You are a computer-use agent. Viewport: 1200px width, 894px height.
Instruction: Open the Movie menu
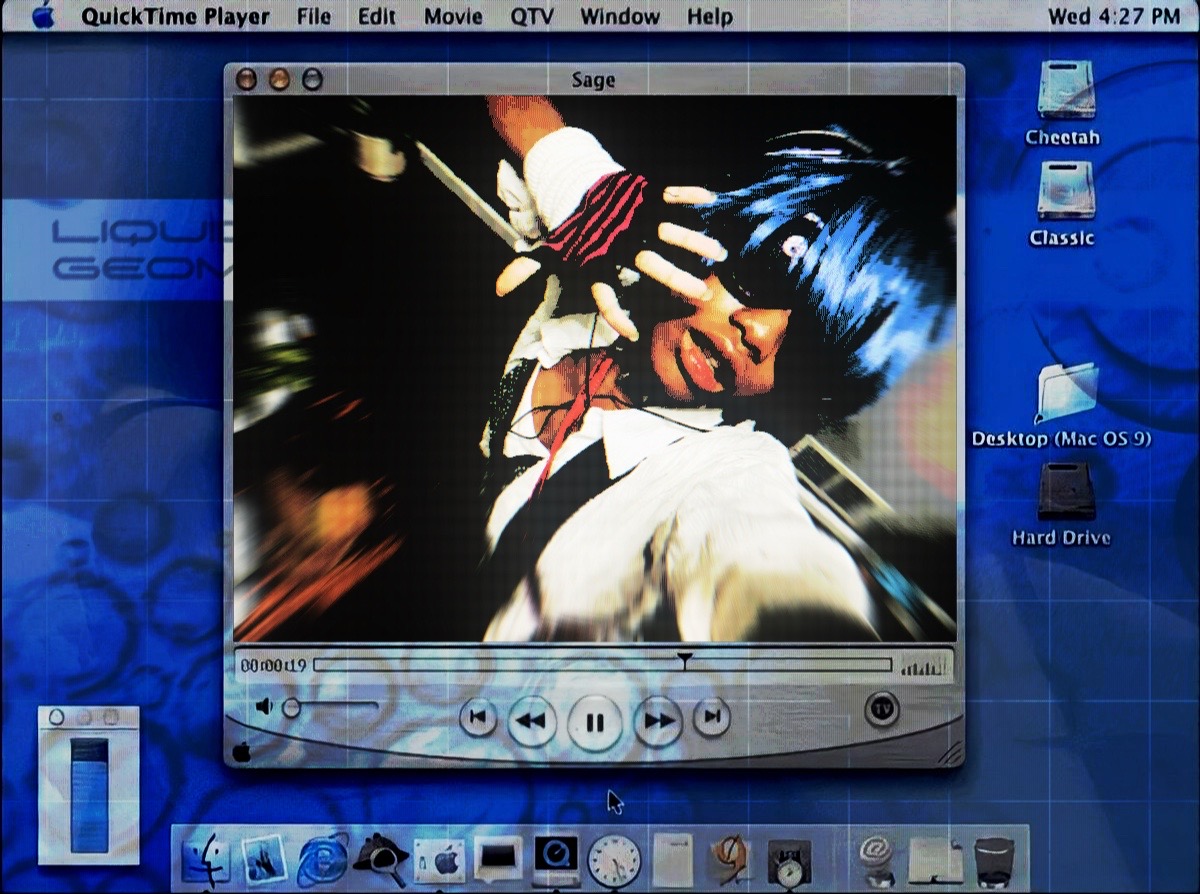(453, 17)
